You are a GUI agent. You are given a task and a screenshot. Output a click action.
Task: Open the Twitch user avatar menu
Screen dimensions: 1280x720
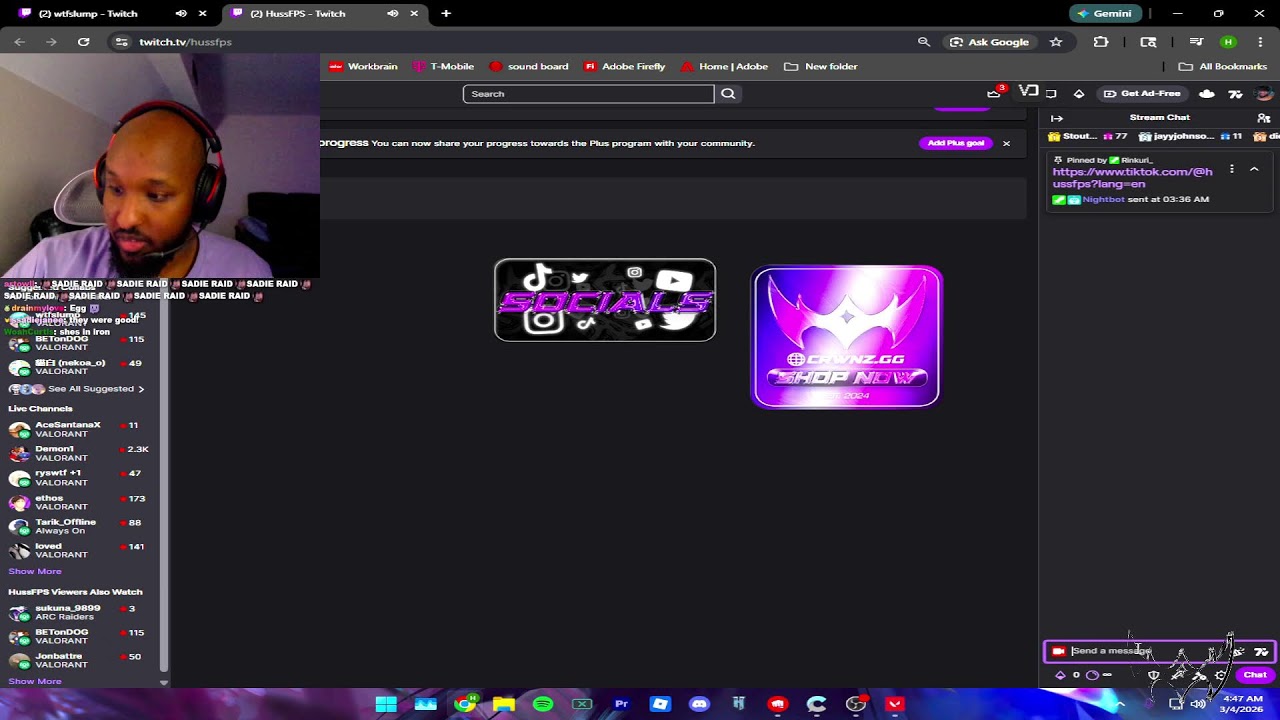coord(1265,94)
